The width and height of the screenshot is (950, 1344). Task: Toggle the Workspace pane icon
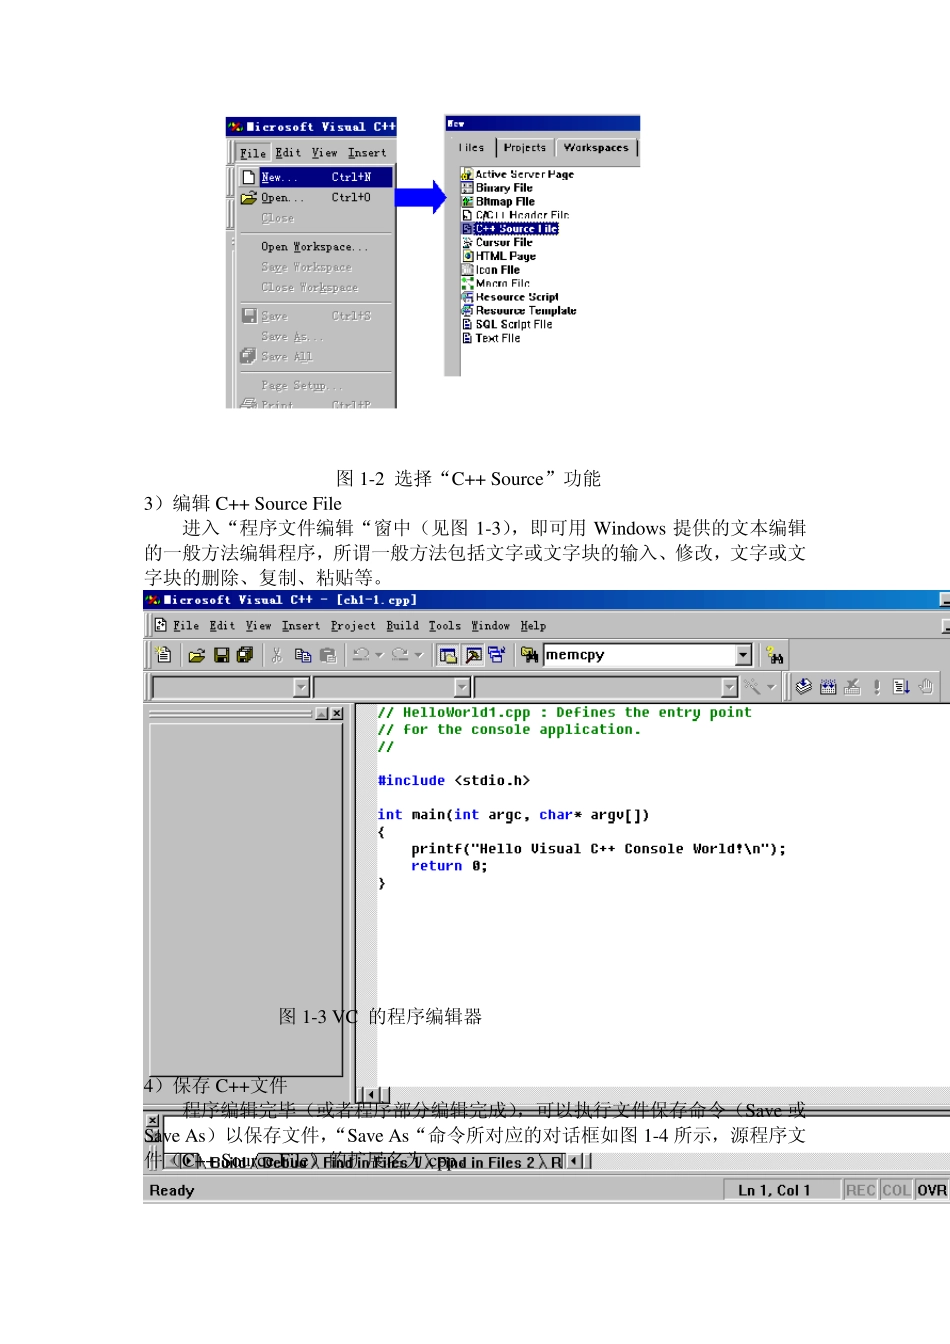[x=448, y=655]
